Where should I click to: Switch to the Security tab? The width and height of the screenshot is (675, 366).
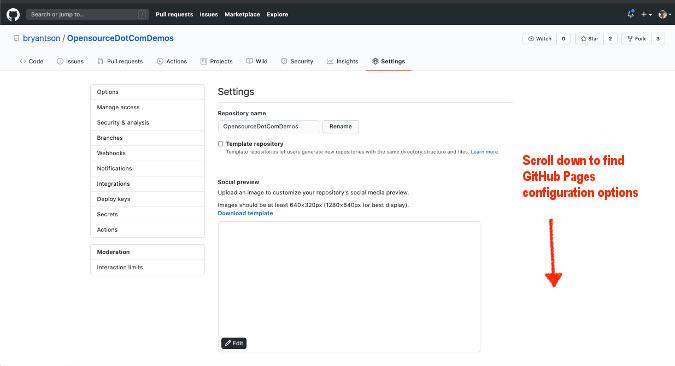pyautogui.click(x=297, y=61)
